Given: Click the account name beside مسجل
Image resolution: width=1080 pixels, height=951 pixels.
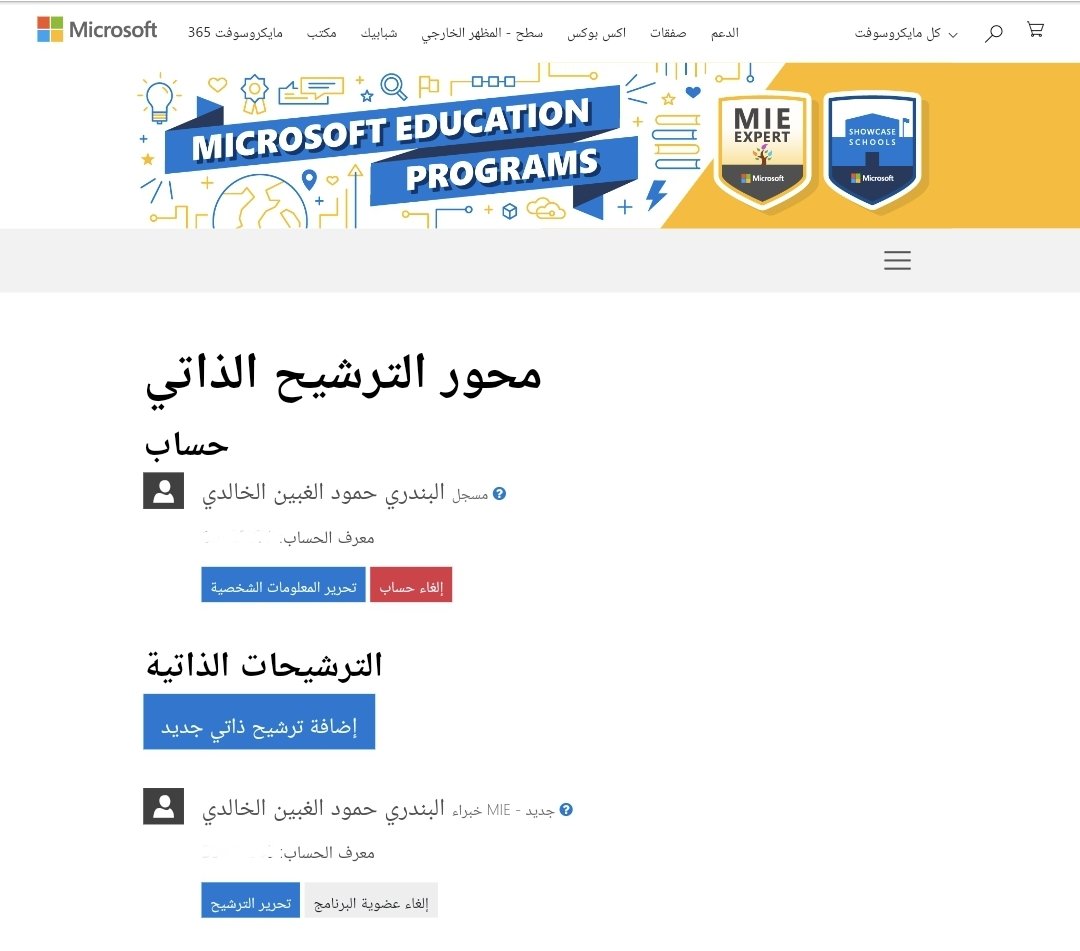Looking at the screenshot, I should click(x=323, y=493).
